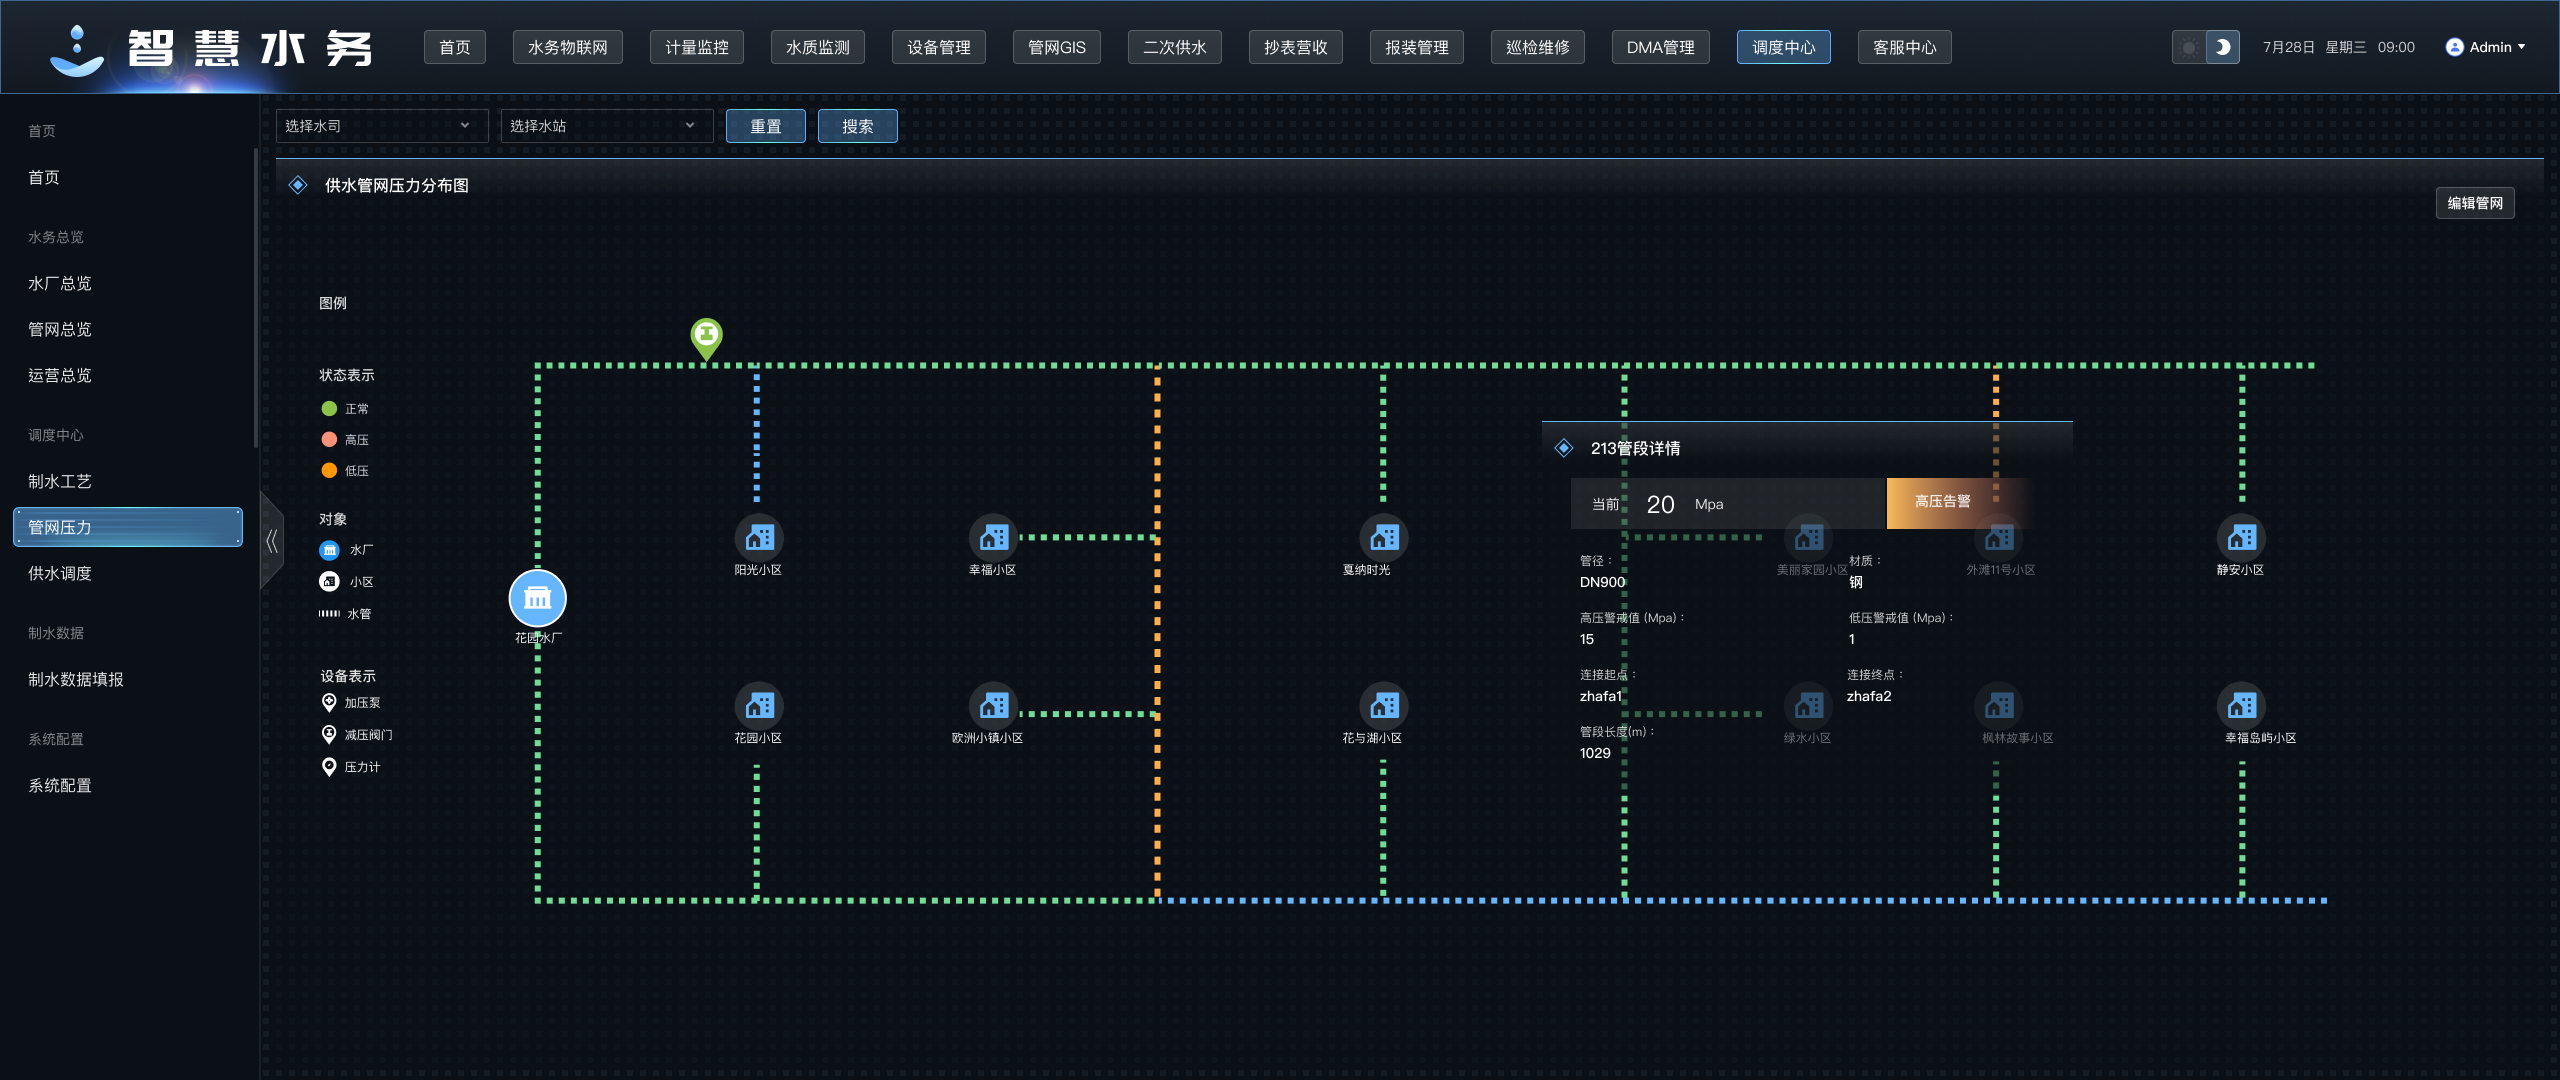Select the 幸福小区 community icon
The height and width of the screenshot is (1080, 2560).
[x=993, y=538]
